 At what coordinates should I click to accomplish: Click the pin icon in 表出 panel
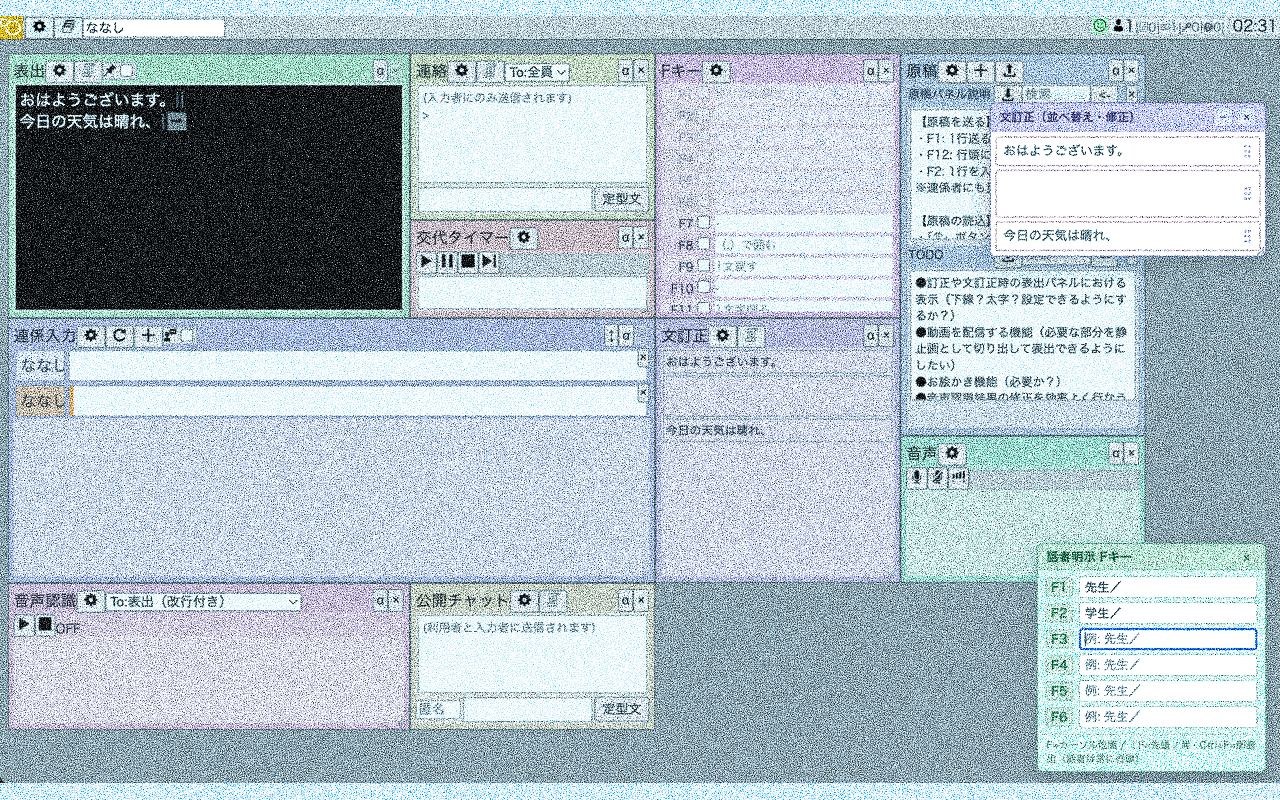tap(110, 71)
